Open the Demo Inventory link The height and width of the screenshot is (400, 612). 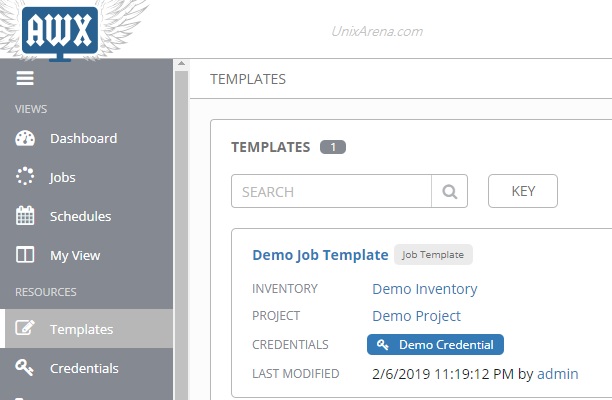(x=424, y=289)
